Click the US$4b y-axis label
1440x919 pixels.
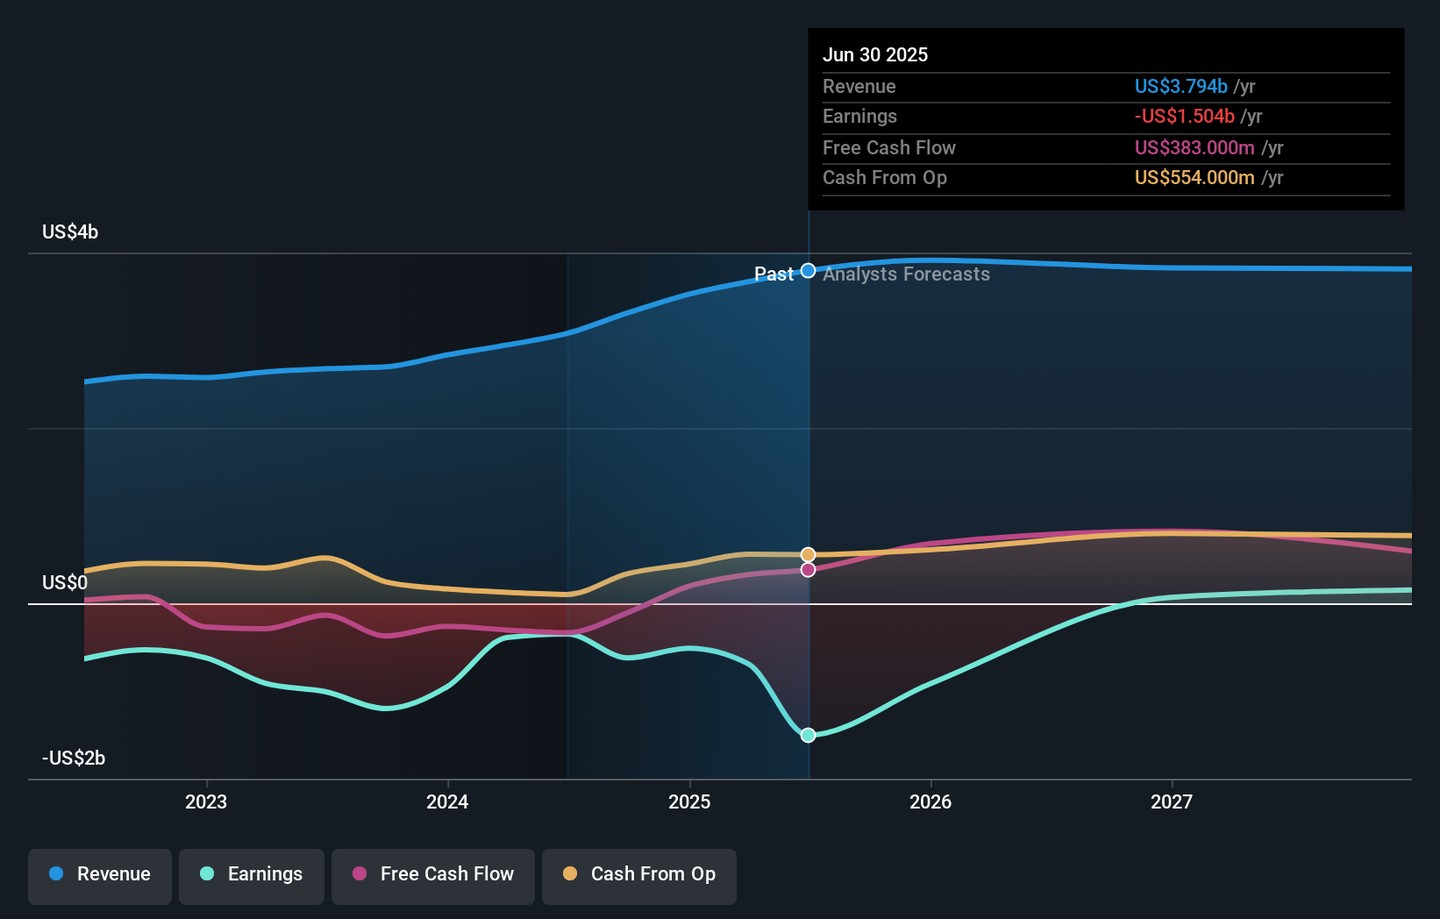[x=70, y=232]
